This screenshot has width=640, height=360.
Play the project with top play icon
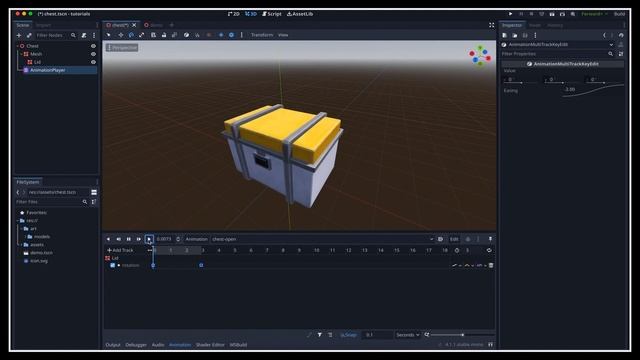pyautogui.click(x=510, y=14)
